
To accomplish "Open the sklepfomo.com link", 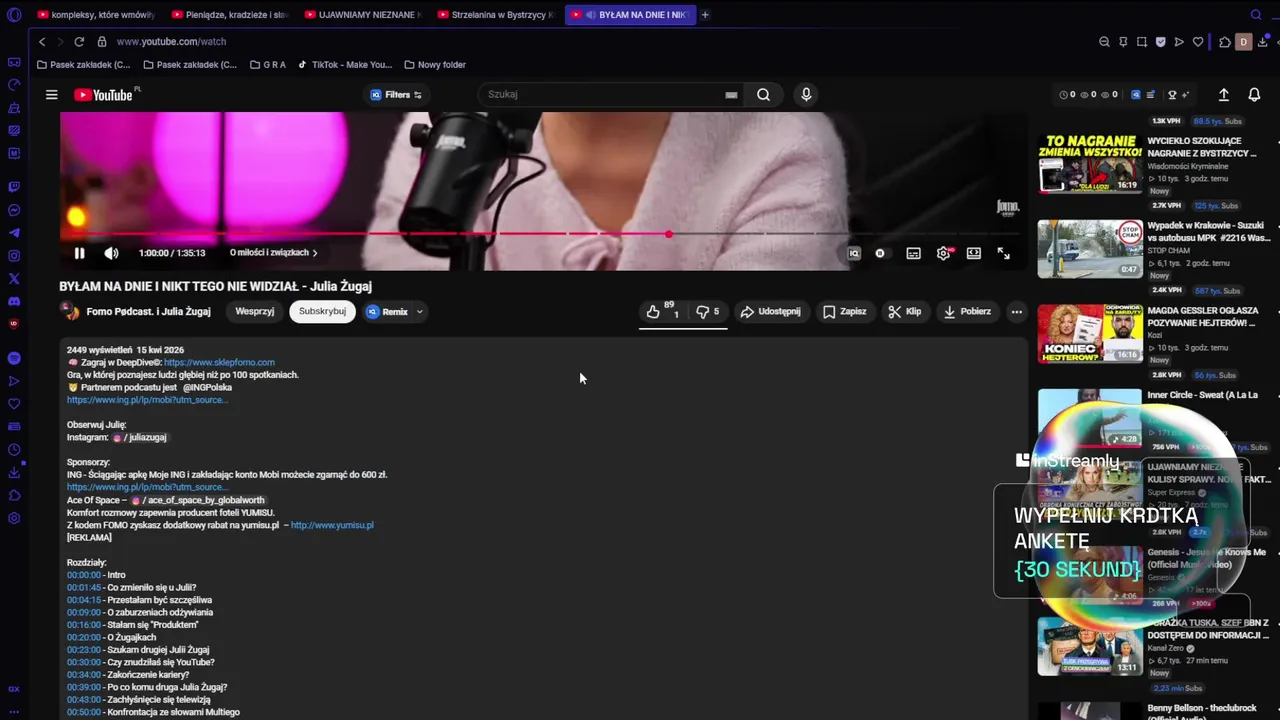I will pos(219,362).
